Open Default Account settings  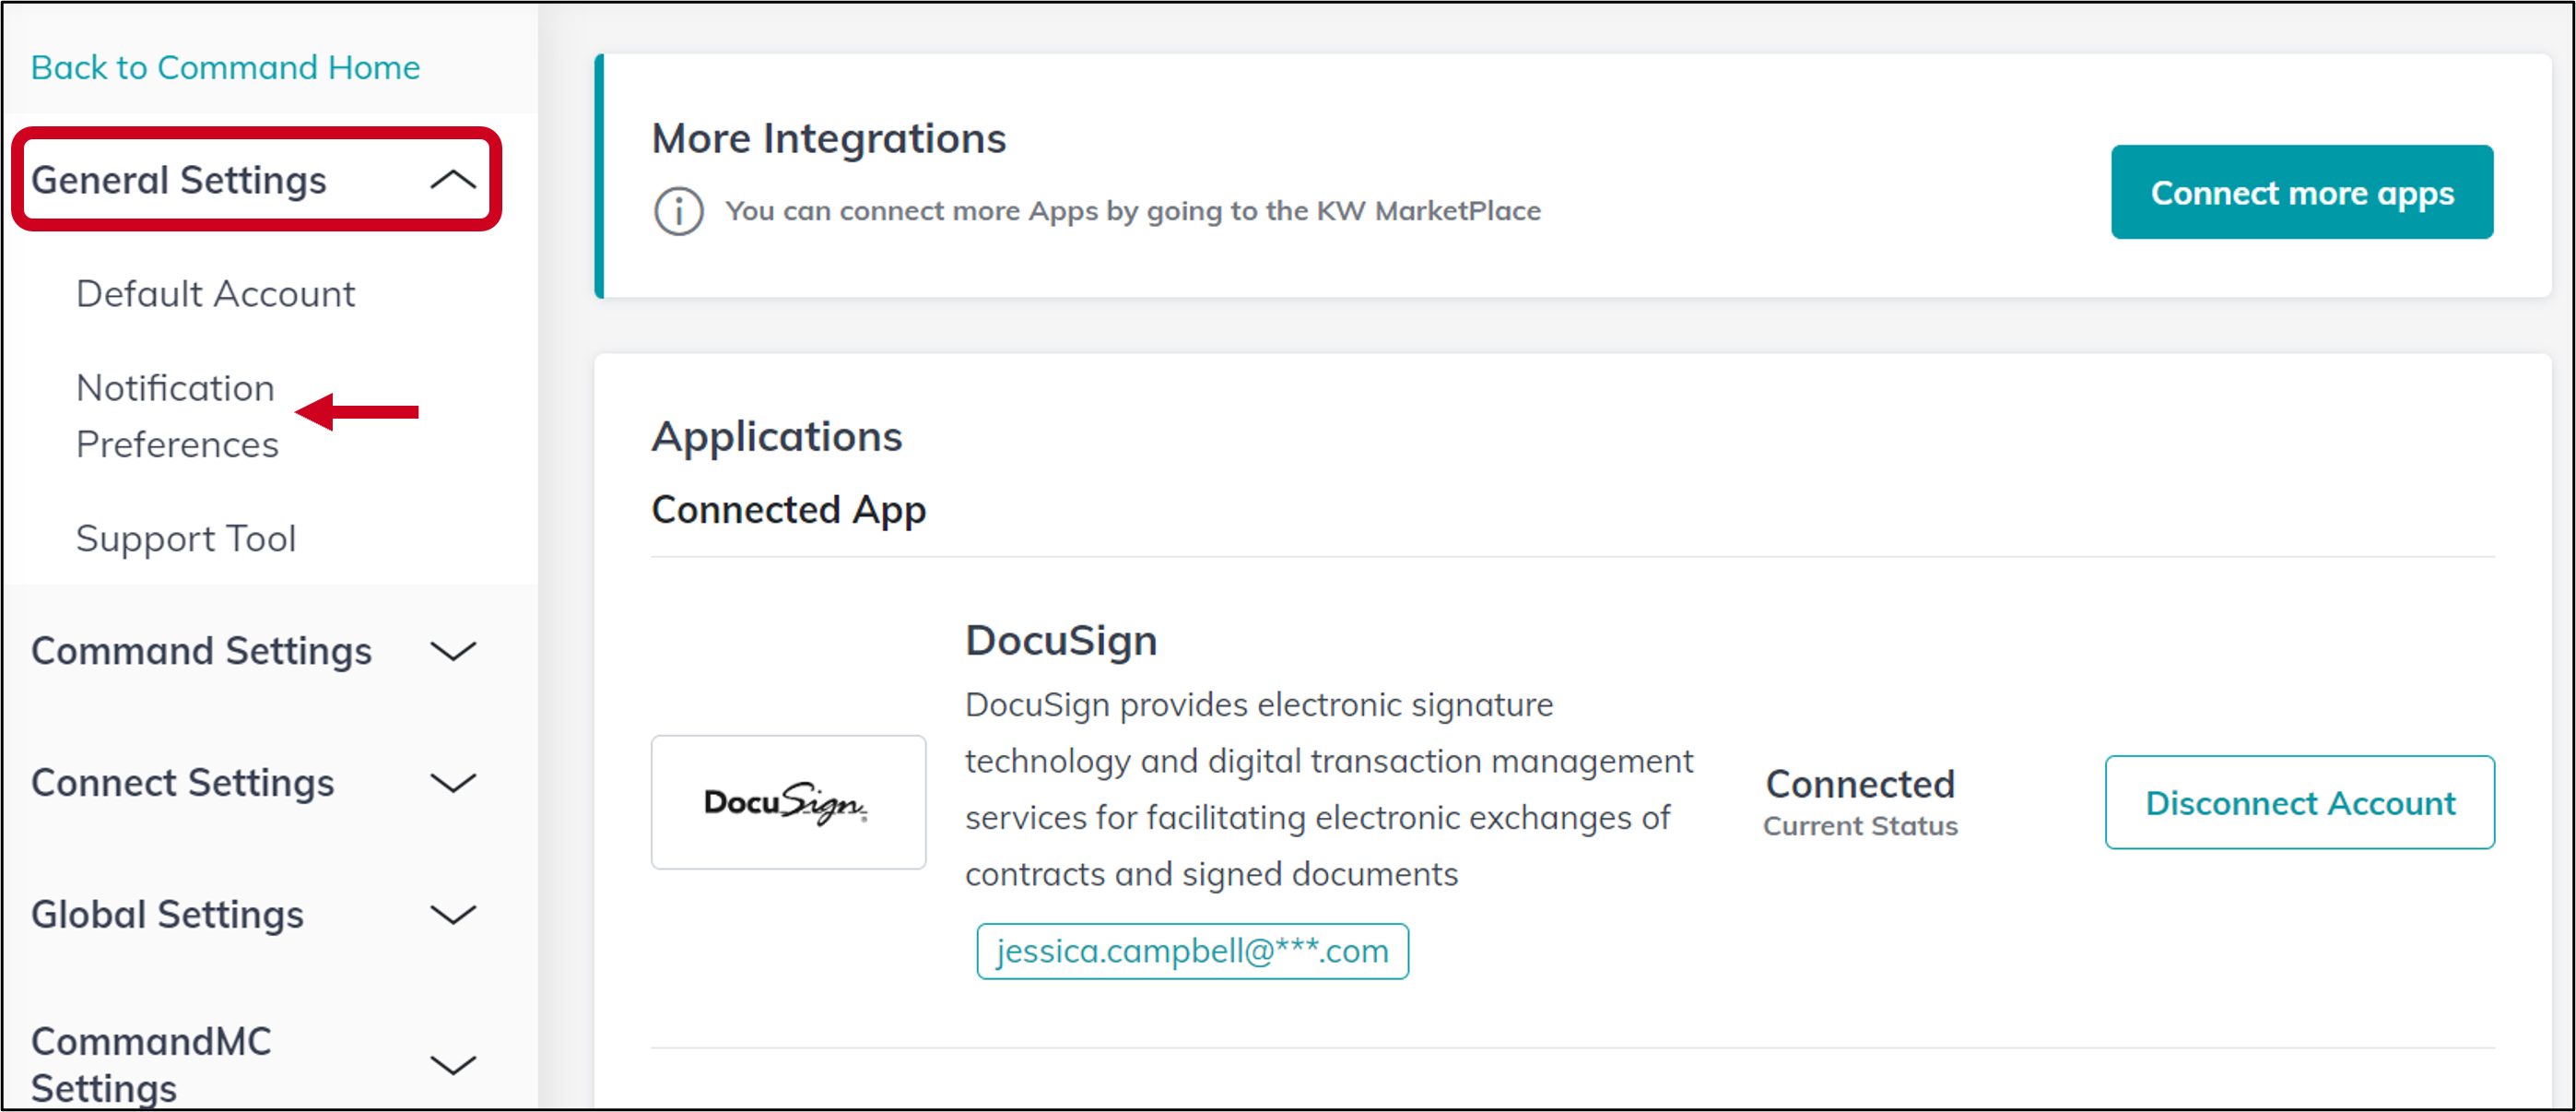(215, 293)
